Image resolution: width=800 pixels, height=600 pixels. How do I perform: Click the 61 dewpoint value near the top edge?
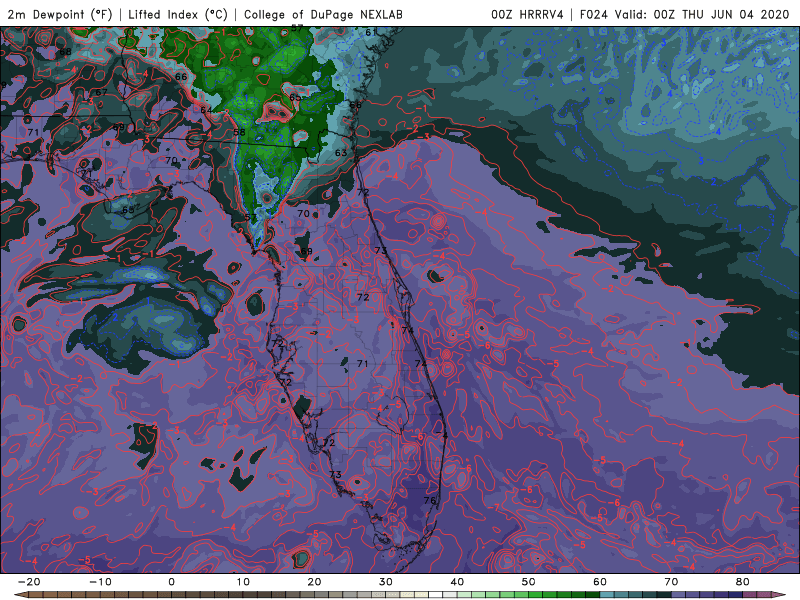coord(371,32)
